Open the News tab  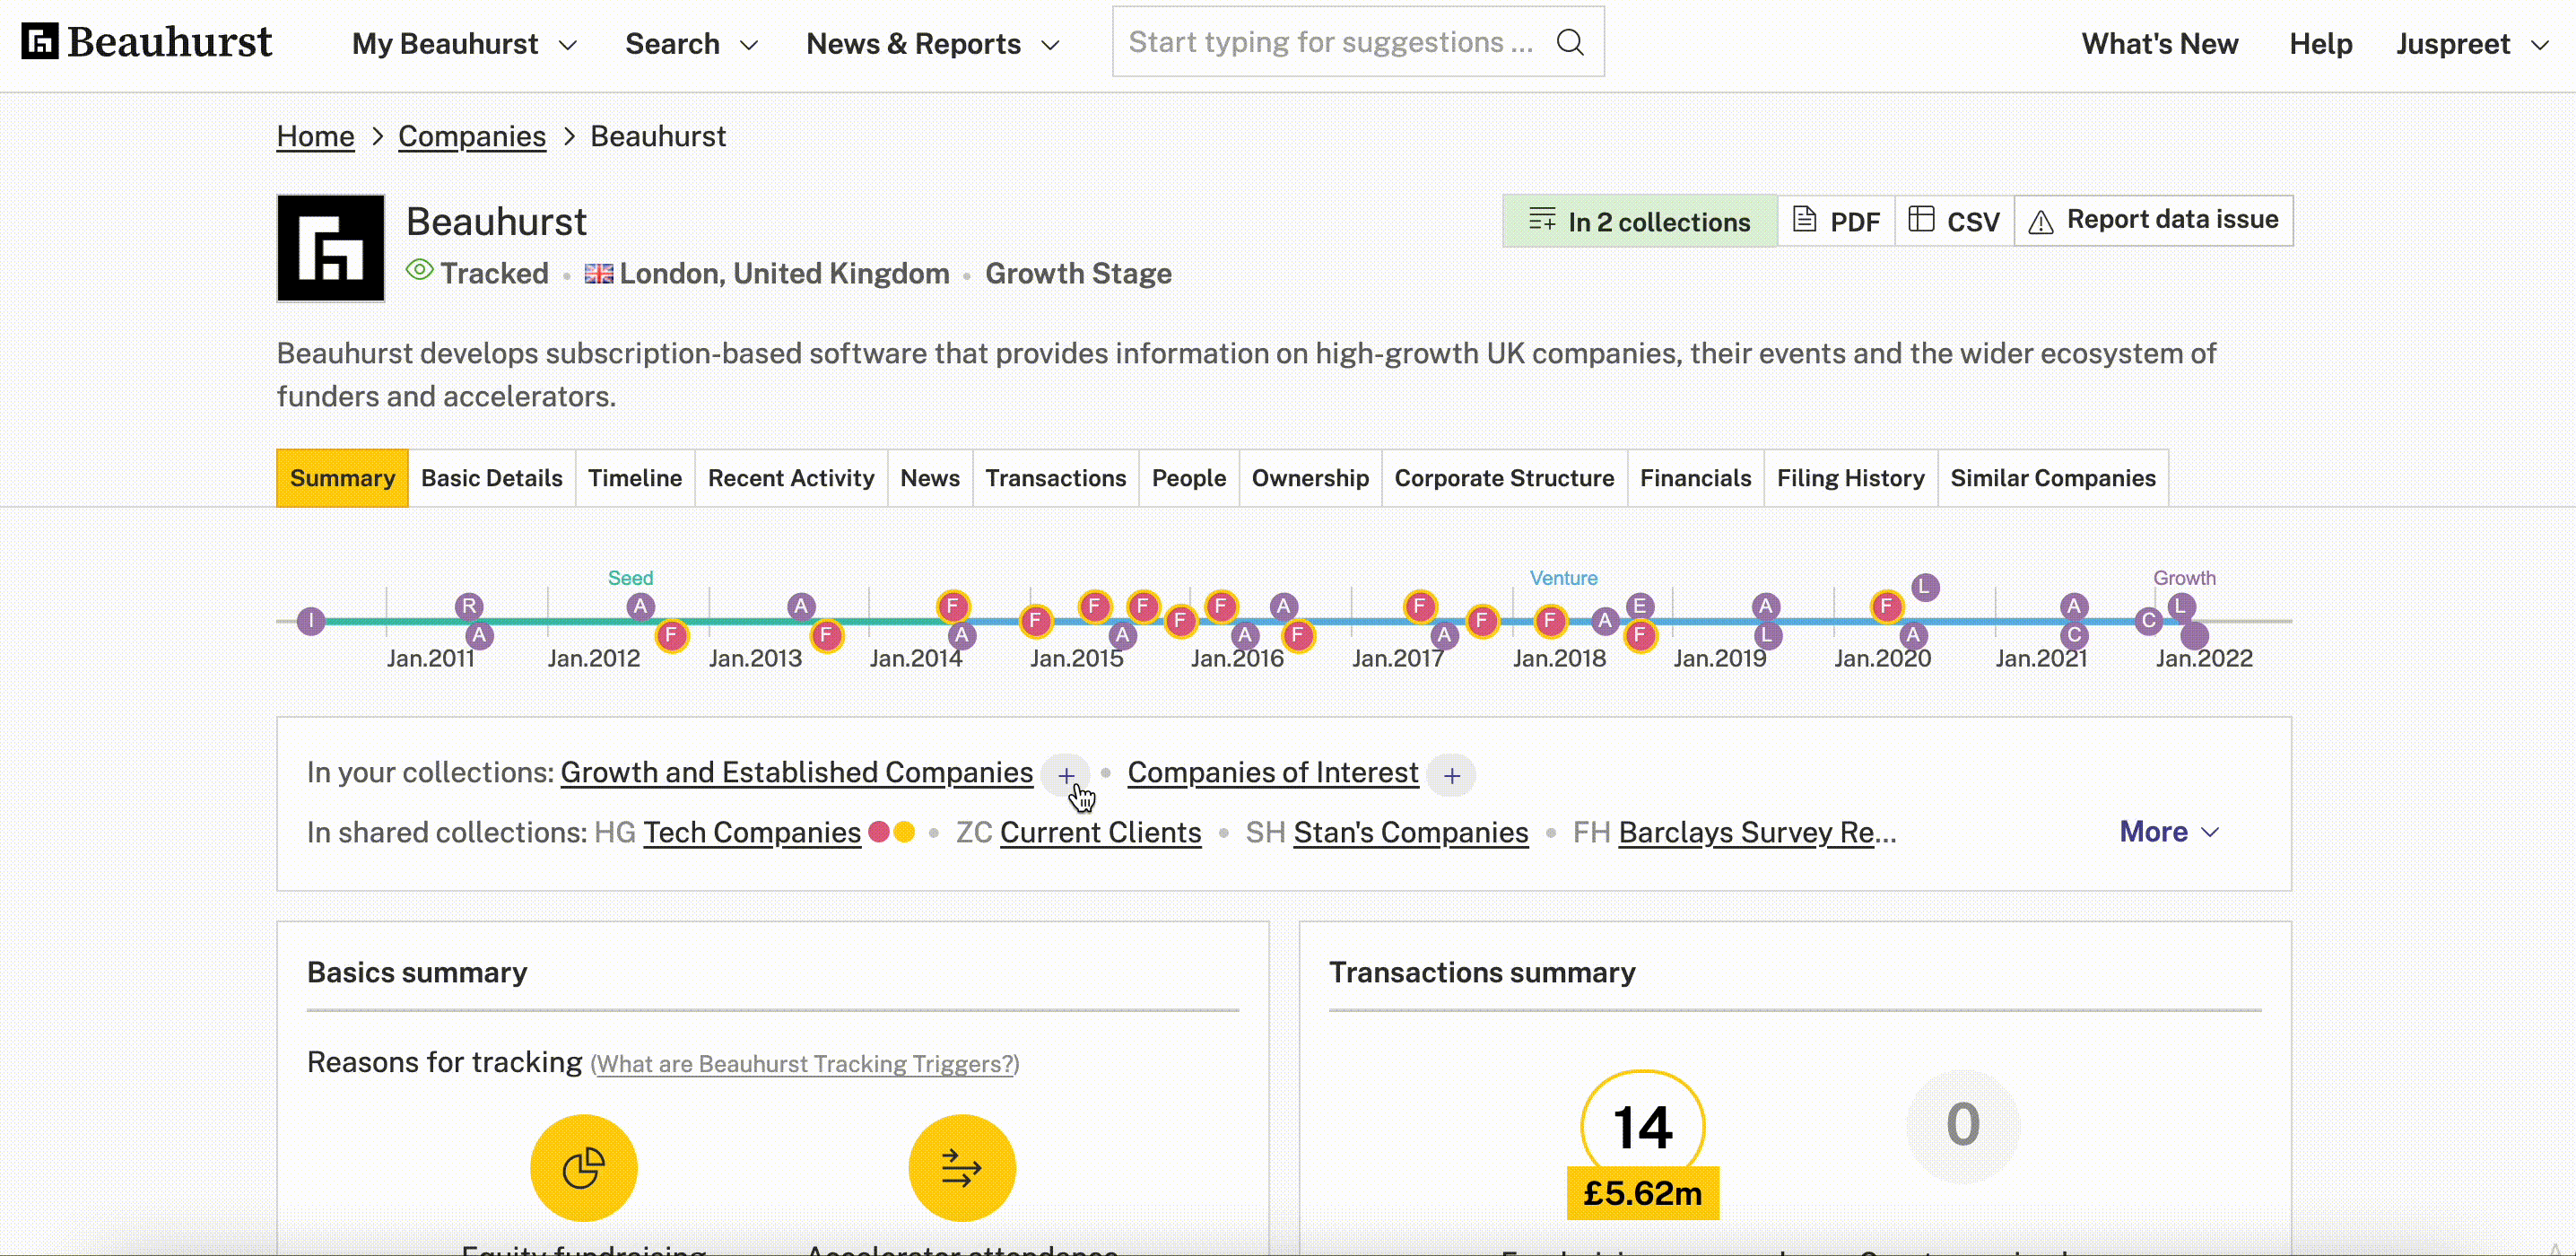coord(929,478)
